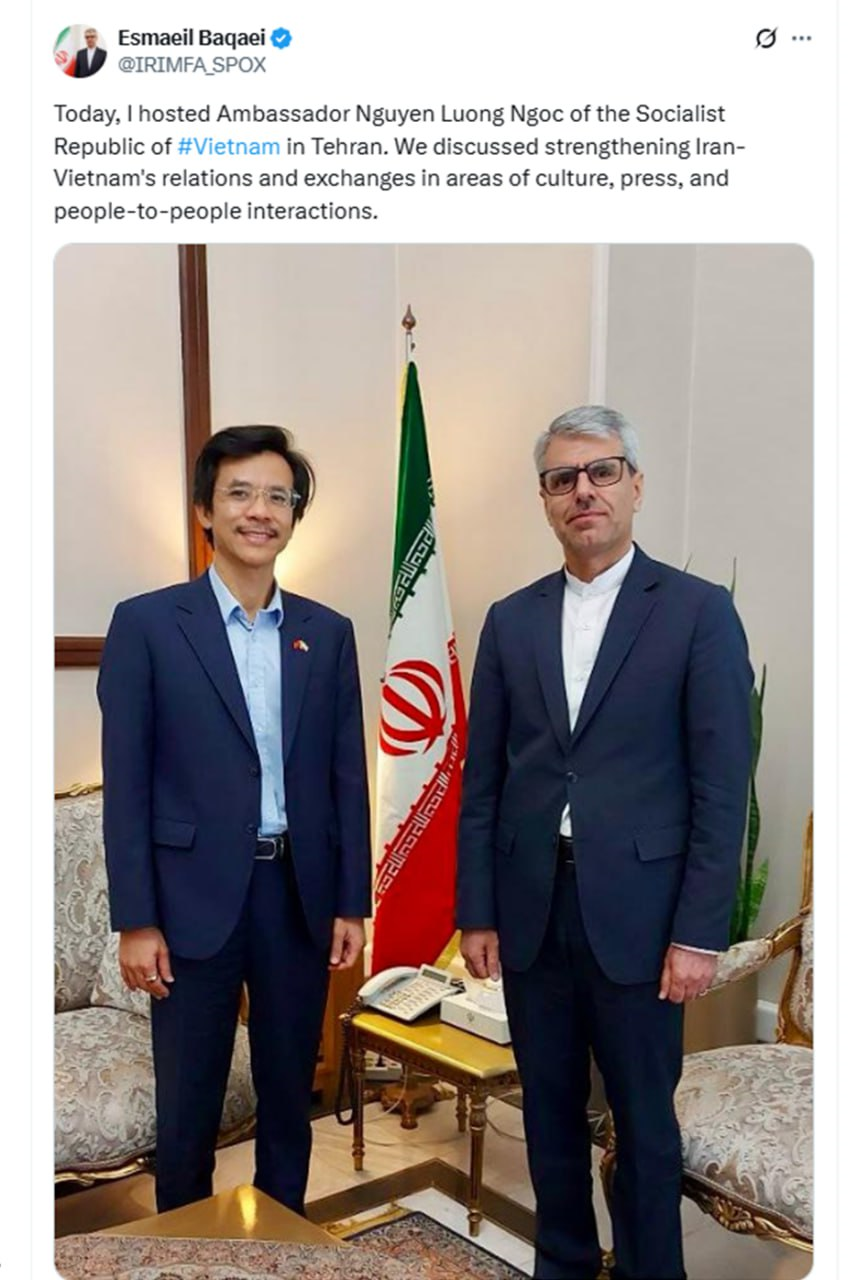The width and height of the screenshot is (868, 1280).
Task: Click the telephone on the gold table
Action: point(407,992)
